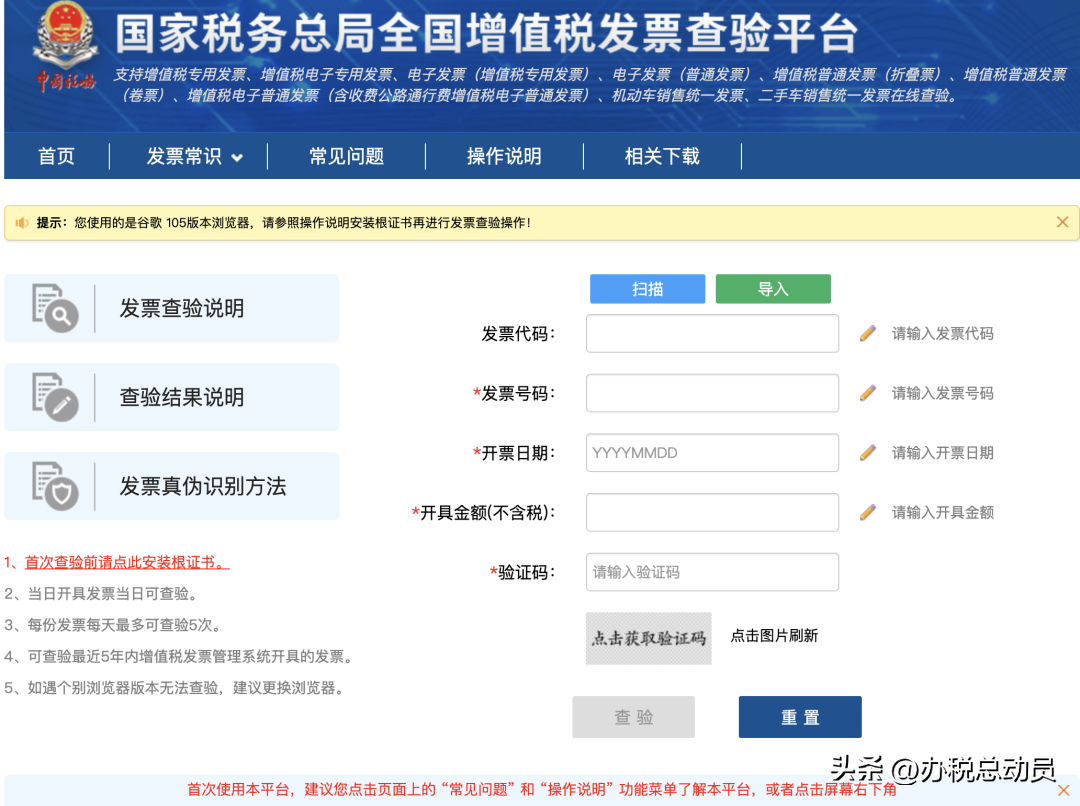Click pencil icon beside 发票号码 field
Image resolution: width=1080 pixels, height=806 pixels.
pos(868,393)
